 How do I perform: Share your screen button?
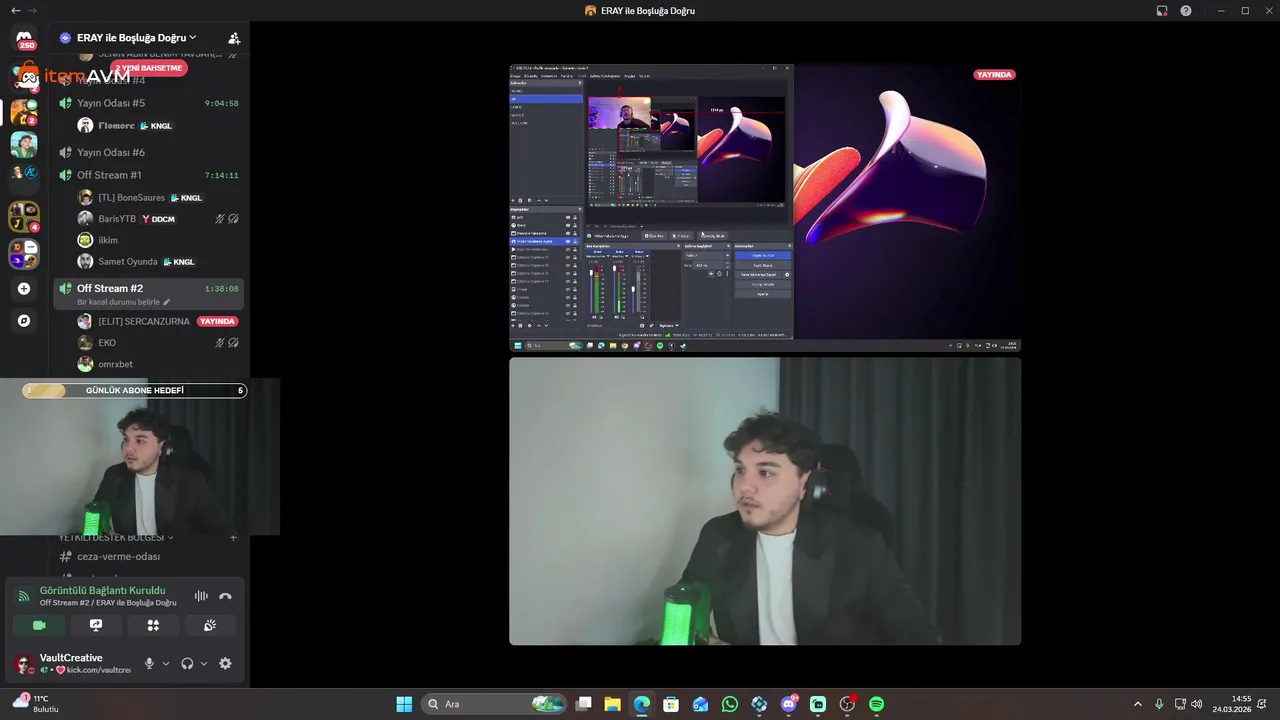96,625
